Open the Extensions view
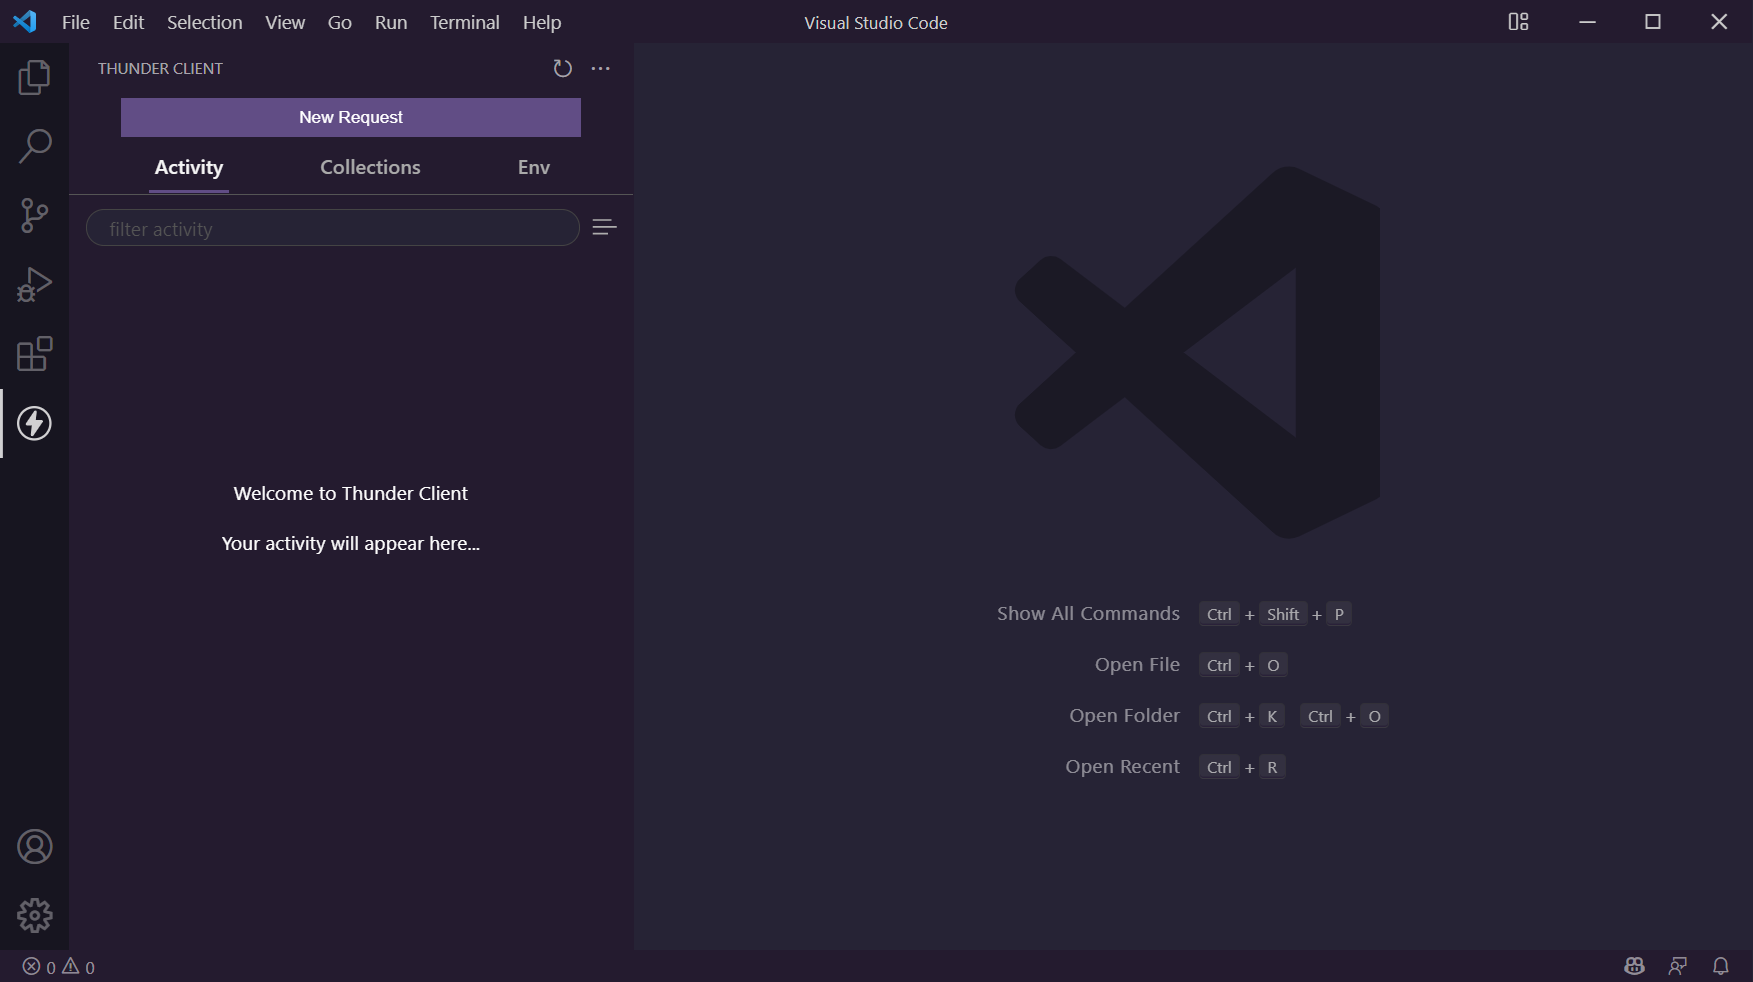The image size is (1753, 982). 34,354
